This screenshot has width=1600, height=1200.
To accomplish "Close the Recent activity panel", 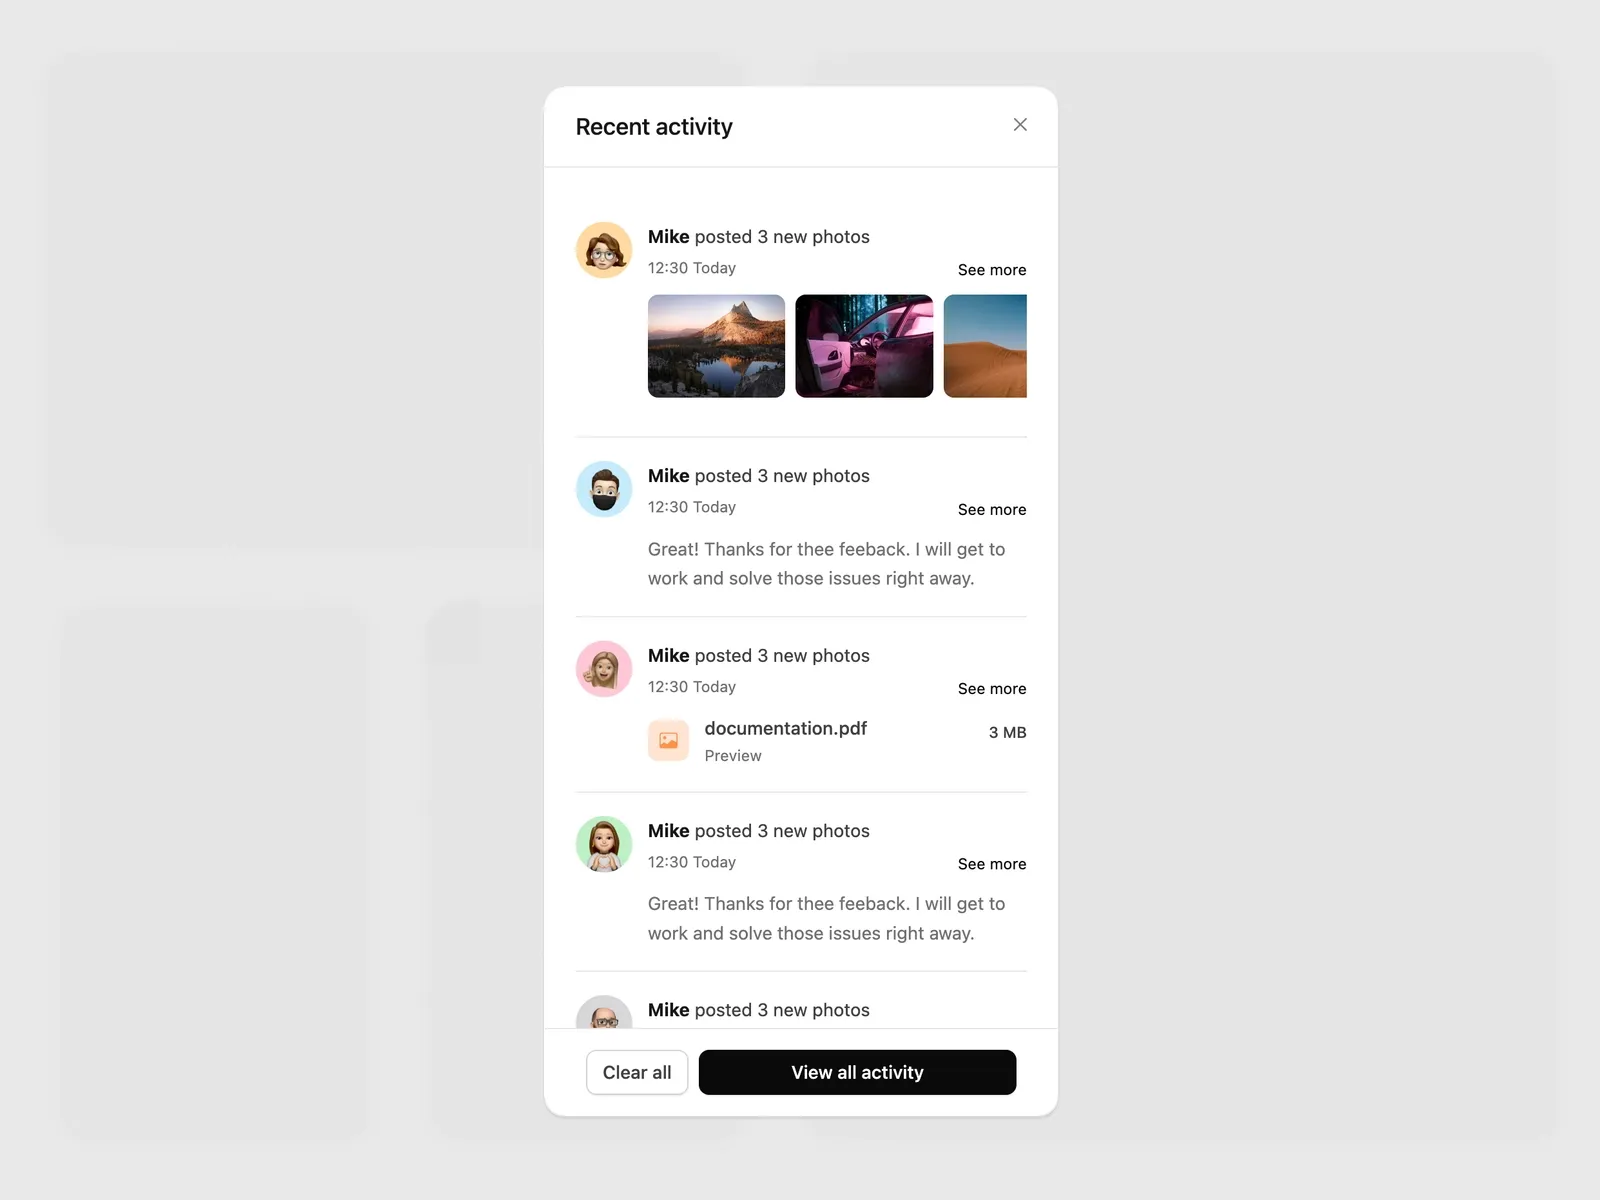I will [1020, 125].
